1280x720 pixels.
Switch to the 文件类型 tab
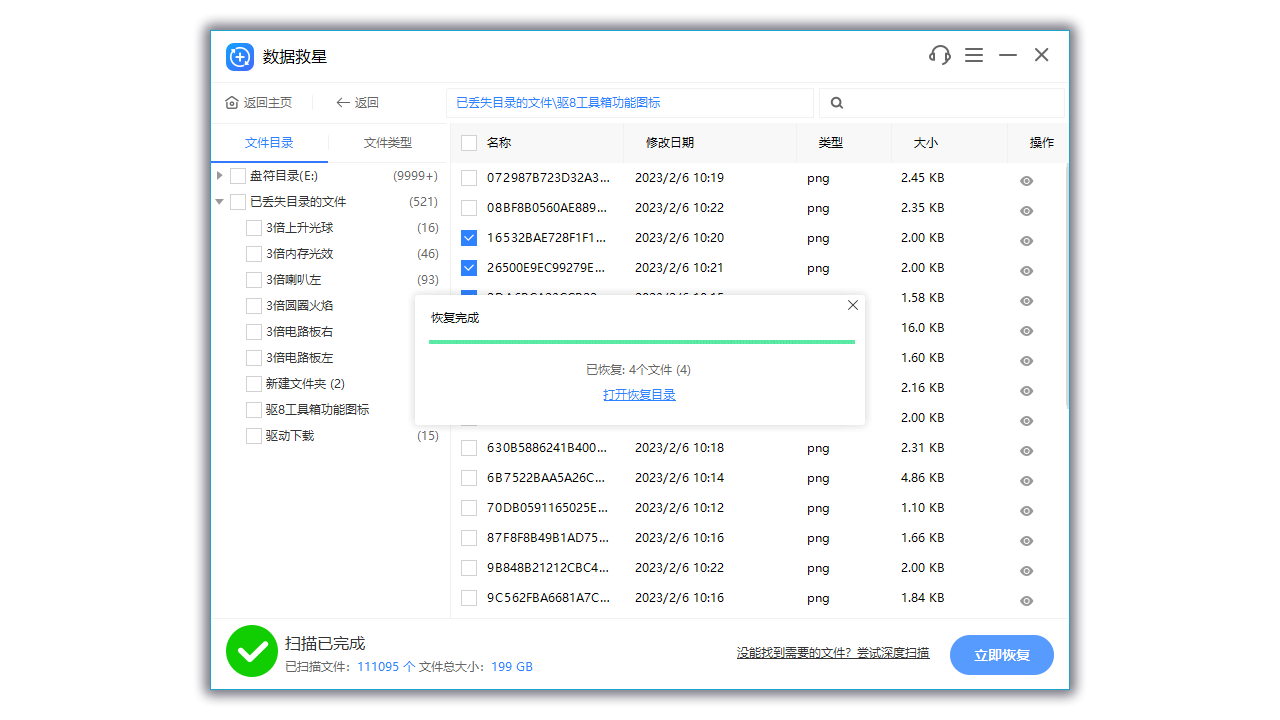[x=388, y=142]
